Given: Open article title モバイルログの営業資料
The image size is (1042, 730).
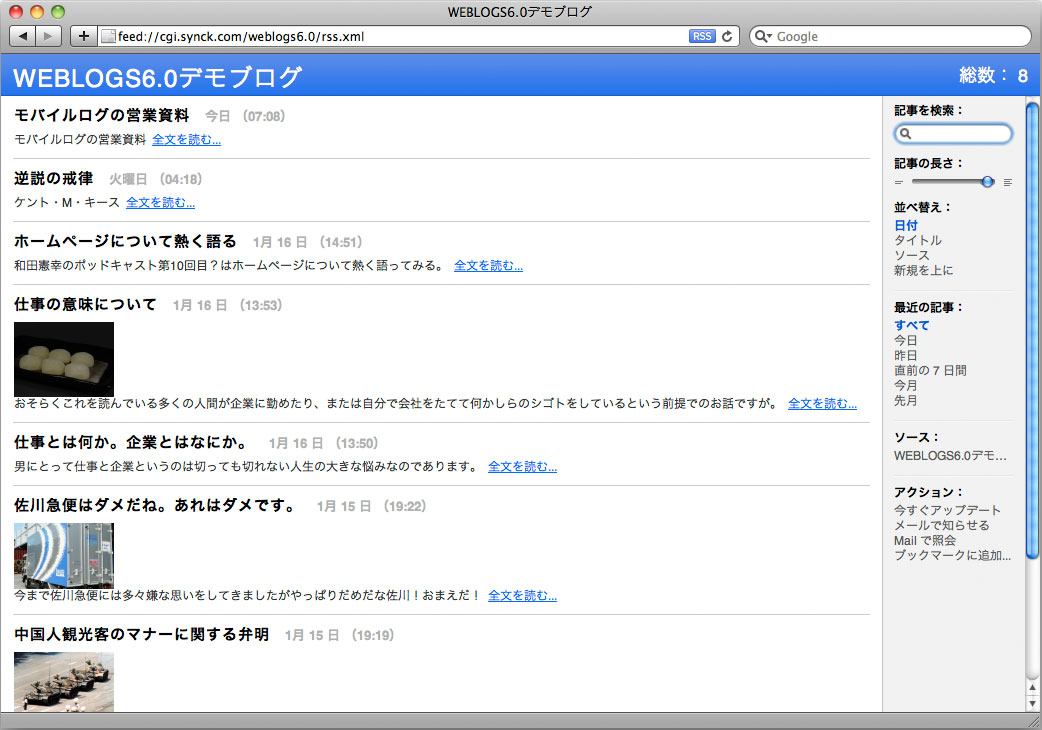Looking at the screenshot, I should click(102, 116).
